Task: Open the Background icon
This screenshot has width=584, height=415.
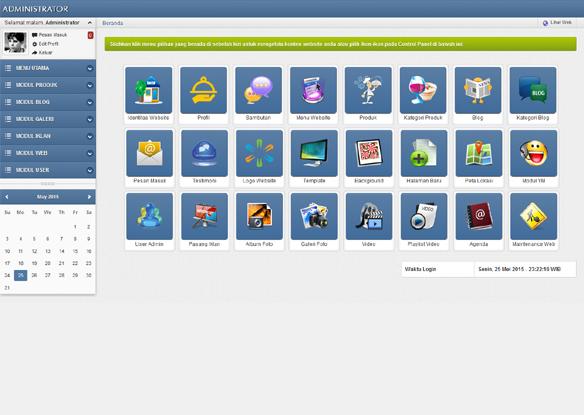Action: 369,153
